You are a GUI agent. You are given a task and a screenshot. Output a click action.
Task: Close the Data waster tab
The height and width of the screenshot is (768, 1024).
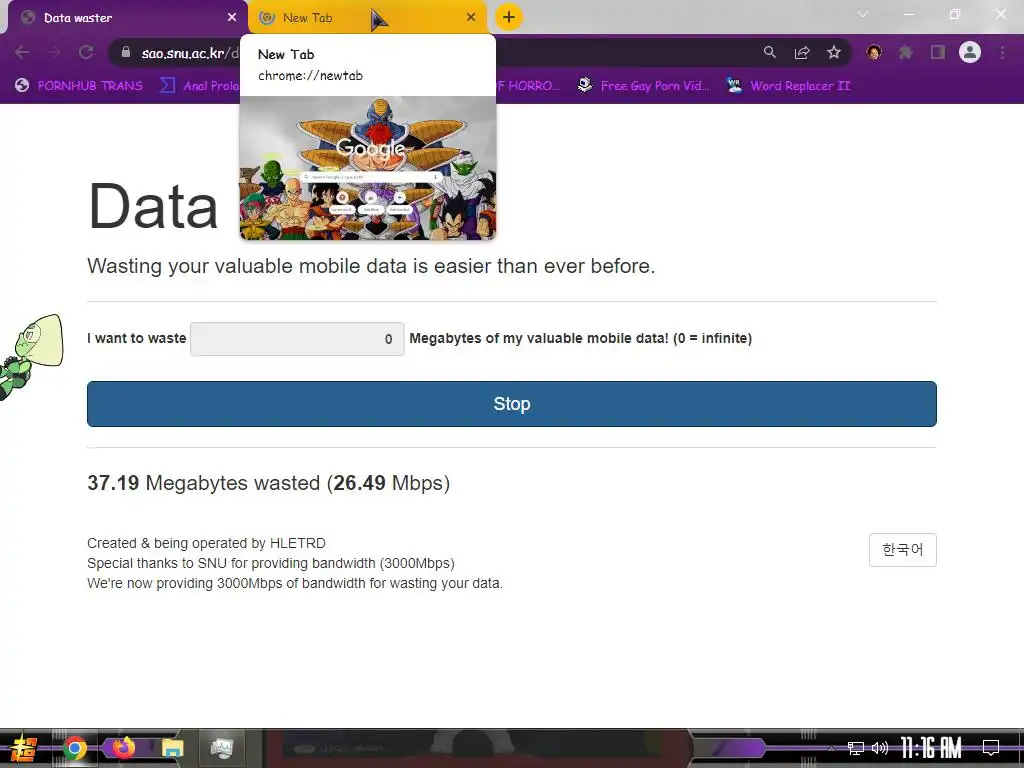click(232, 18)
